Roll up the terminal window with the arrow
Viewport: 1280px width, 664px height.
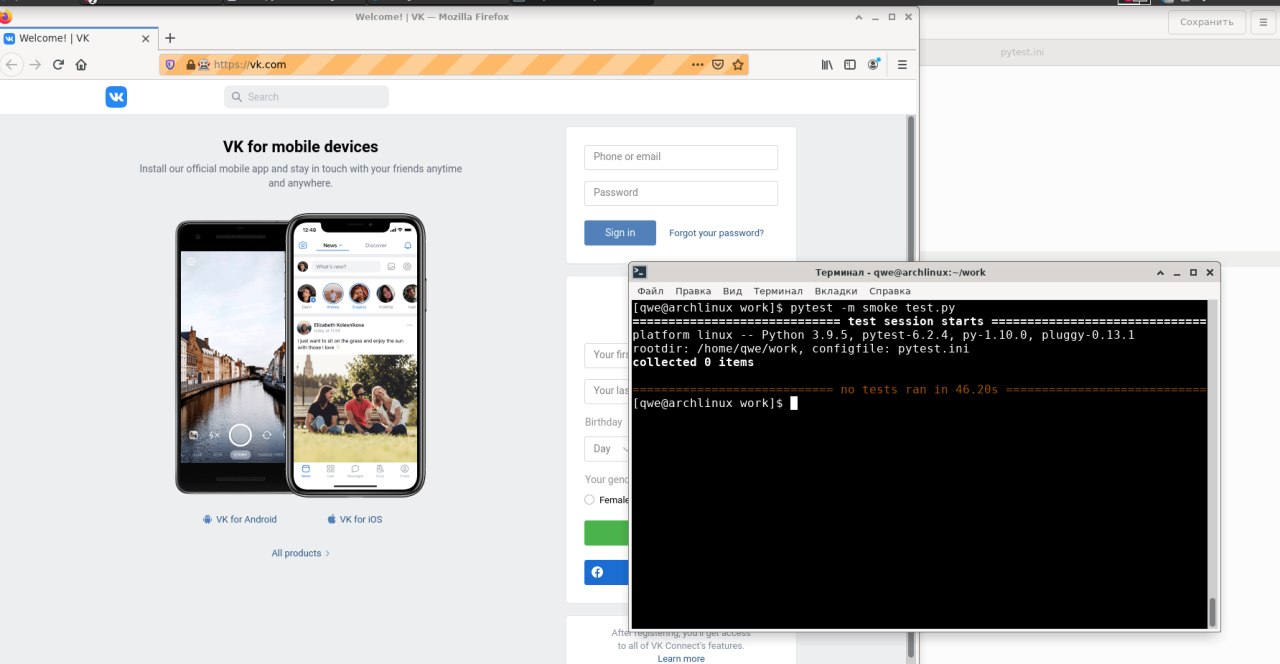[x=1159, y=272]
